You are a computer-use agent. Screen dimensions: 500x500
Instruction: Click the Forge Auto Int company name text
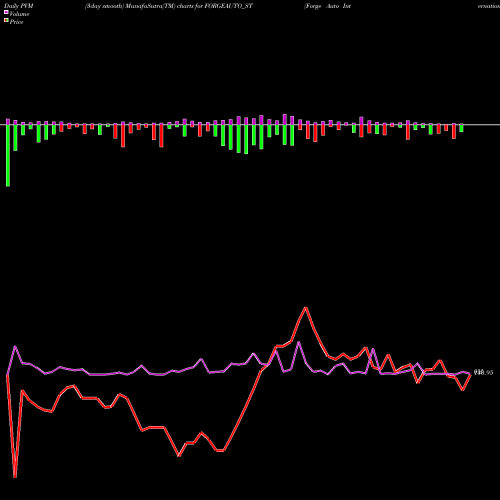[x=327, y=6]
